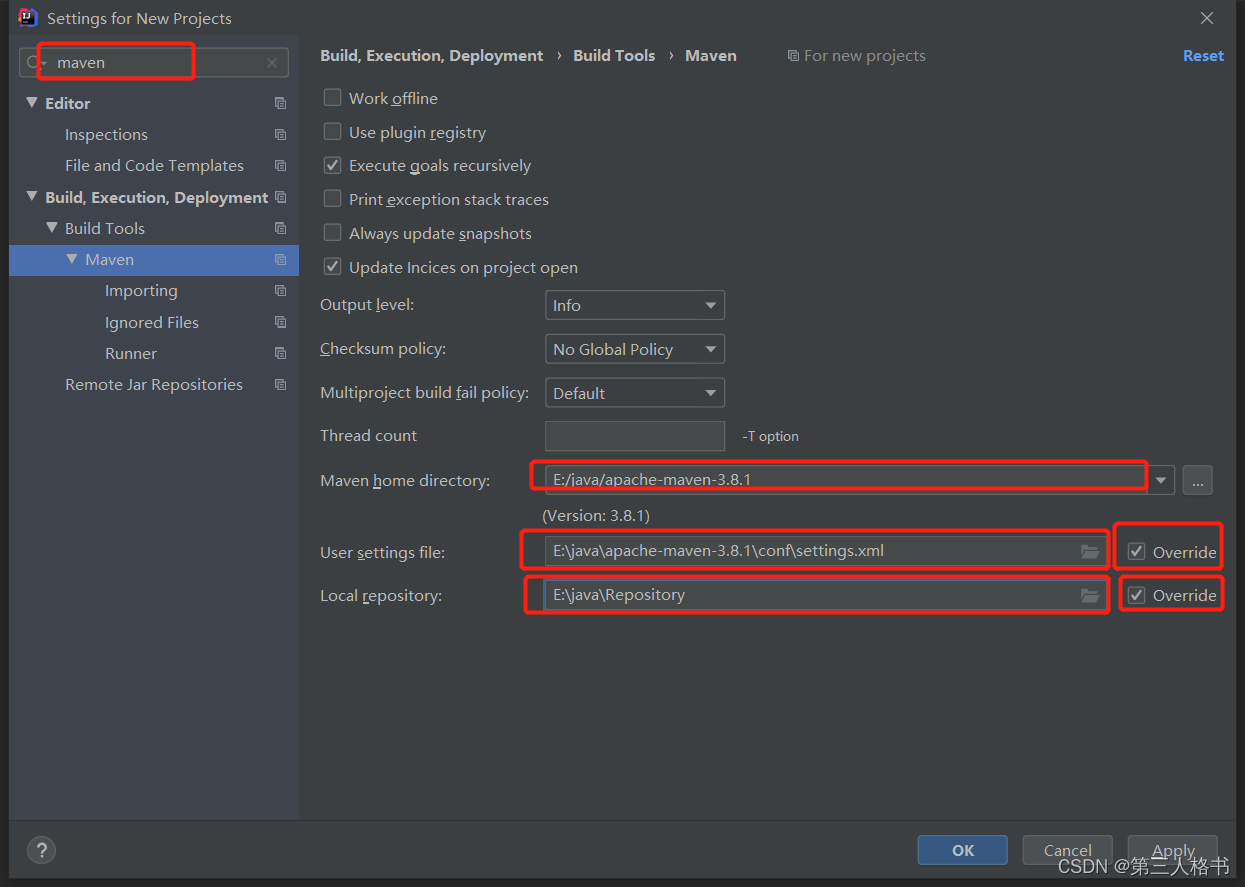
Task: Collapse the Maven tree node arrow
Action: coord(72,259)
